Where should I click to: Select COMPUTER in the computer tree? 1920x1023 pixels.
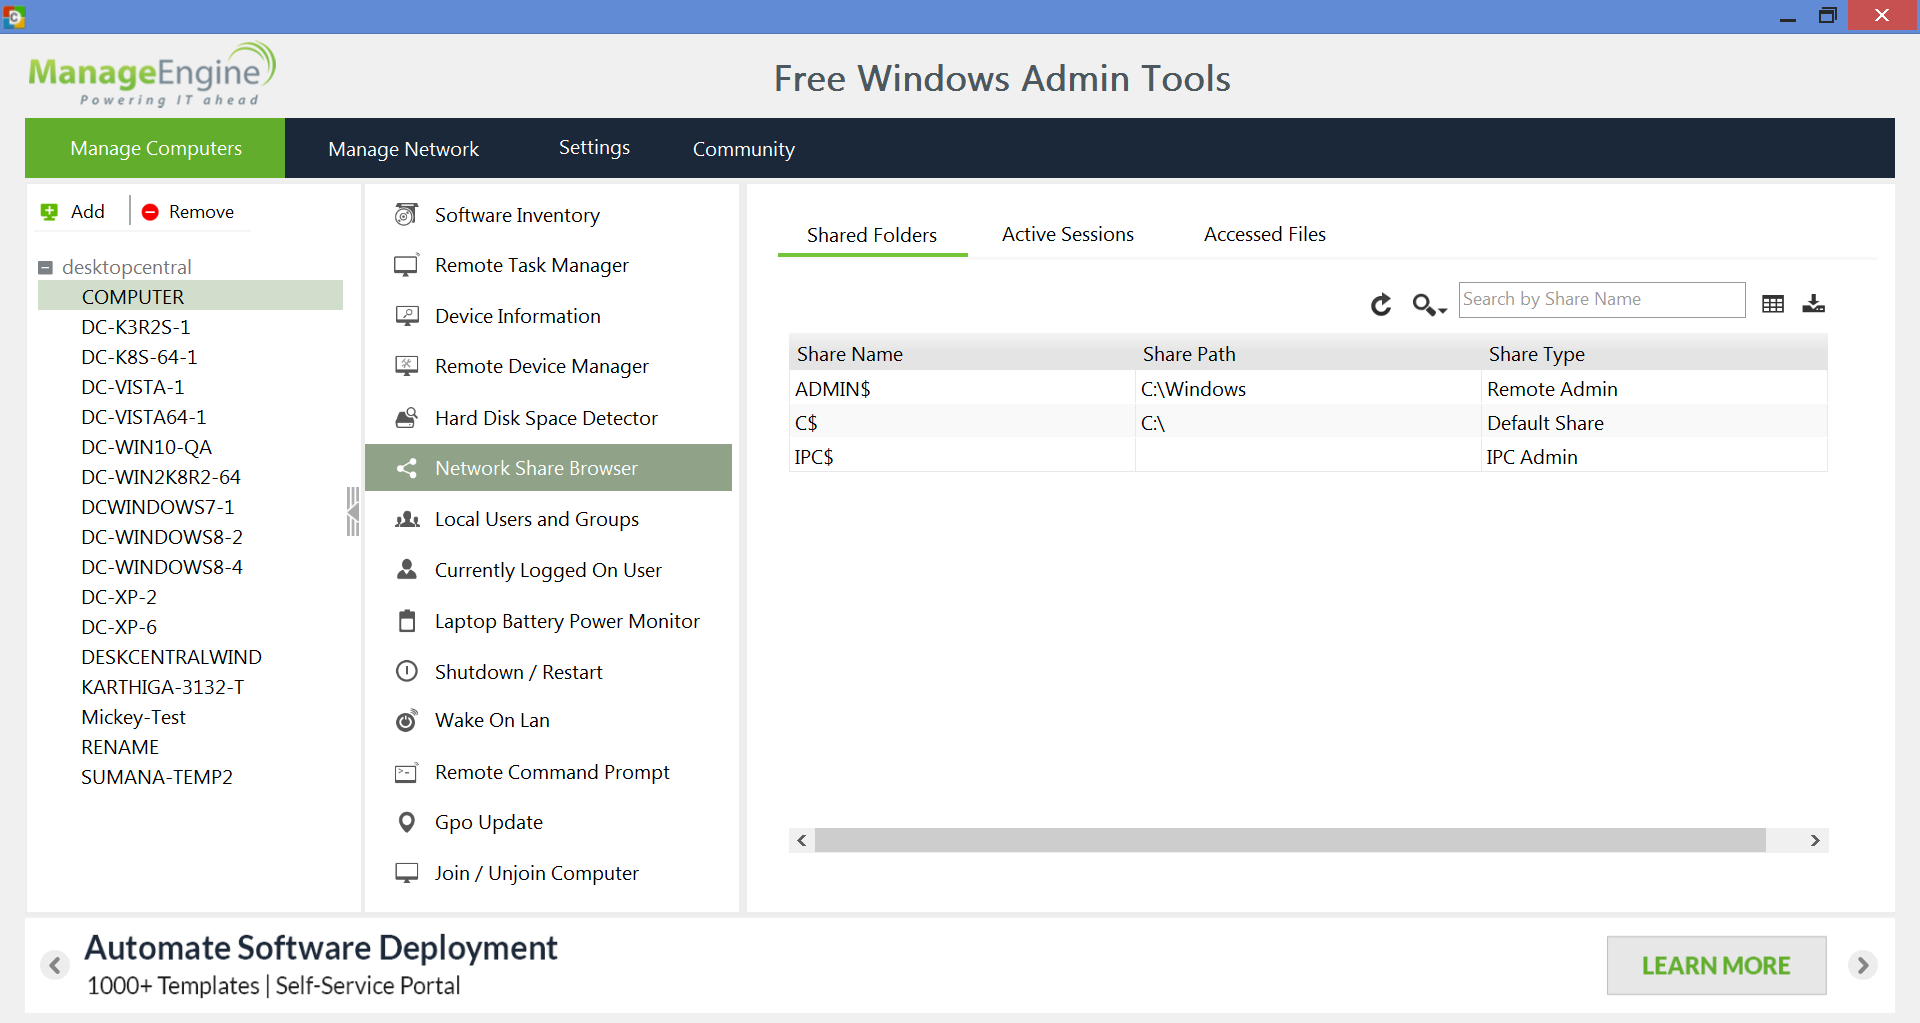pos(190,296)
